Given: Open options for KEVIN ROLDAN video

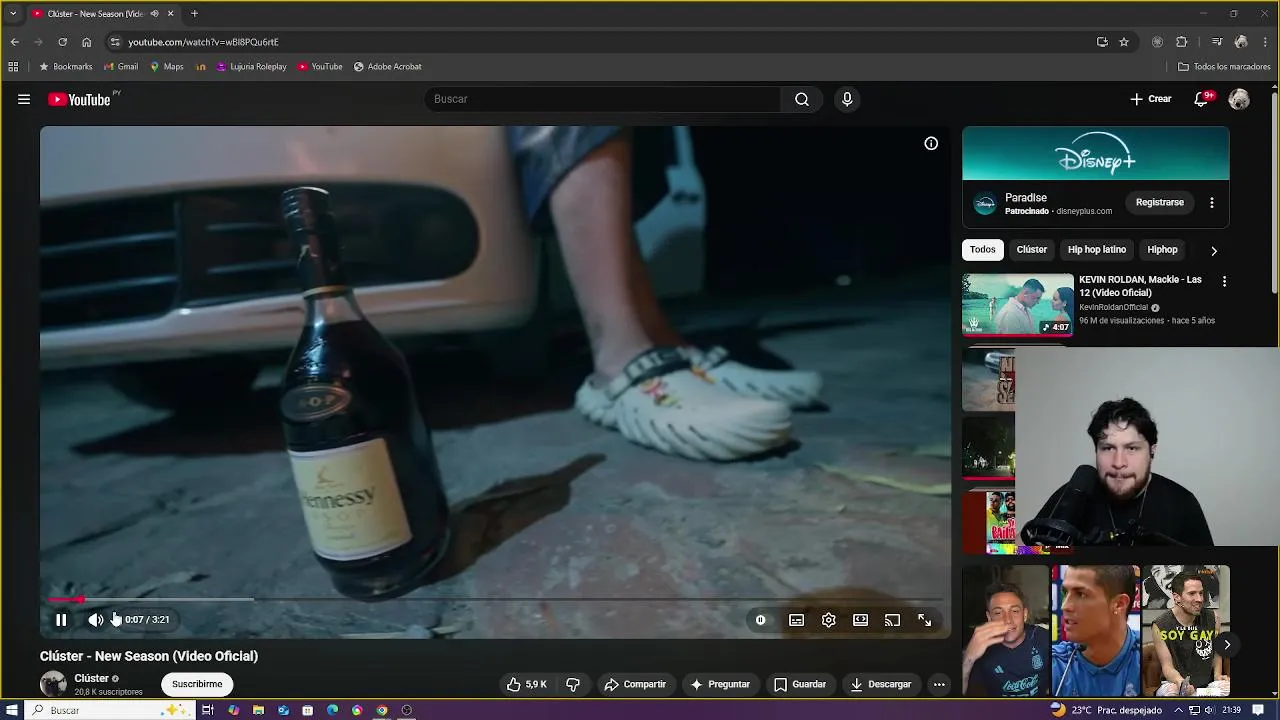Looking at the screenshot, I should coord(1224,282).
